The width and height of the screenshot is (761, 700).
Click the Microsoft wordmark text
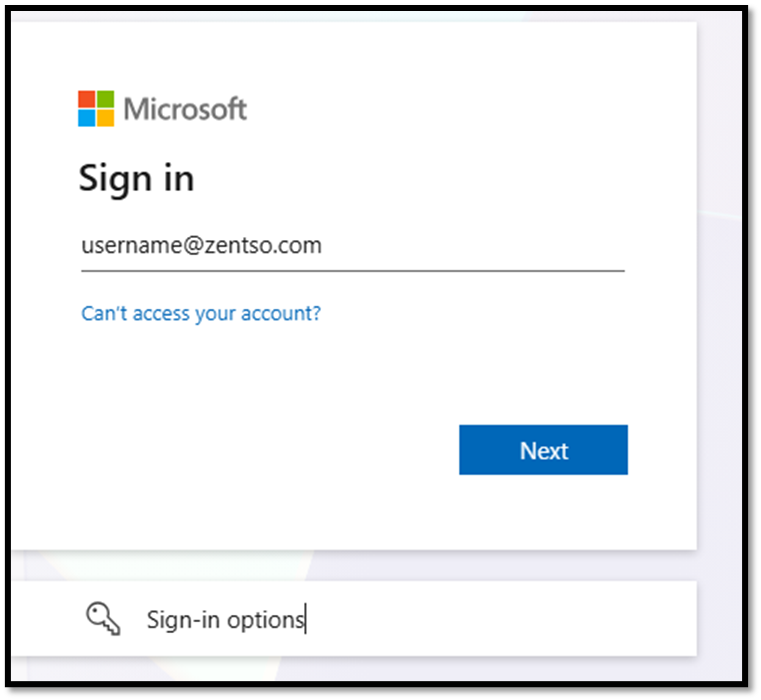click(185, 108)
